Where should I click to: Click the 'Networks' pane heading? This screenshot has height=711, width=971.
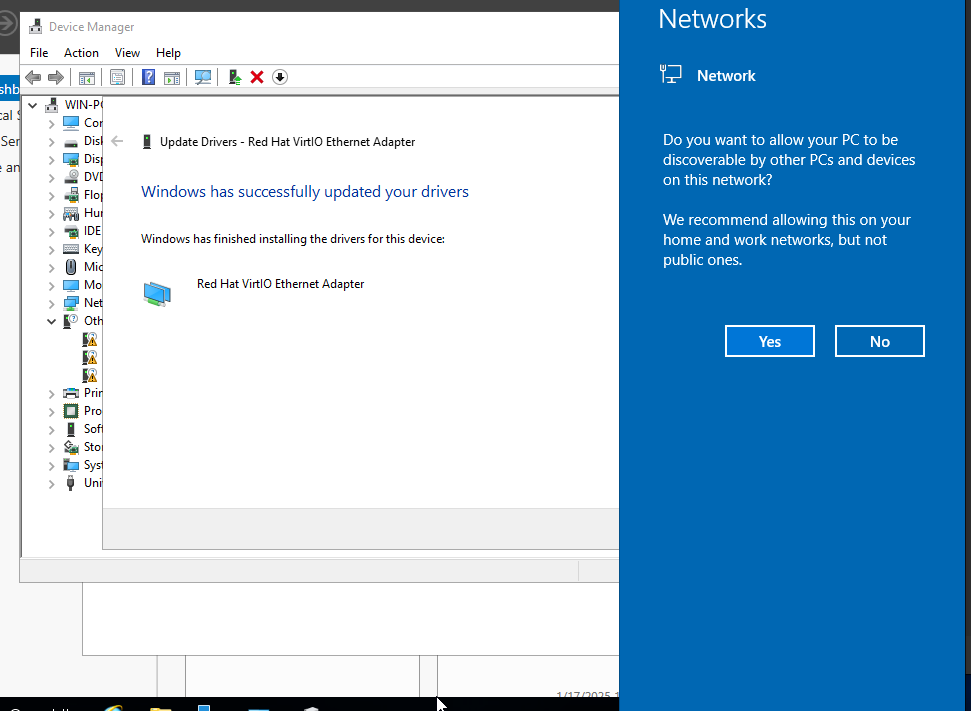(712, 19)
